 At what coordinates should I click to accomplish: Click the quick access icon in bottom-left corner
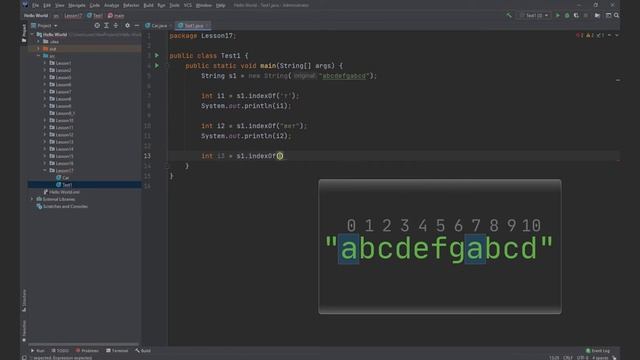click(24, 358)
